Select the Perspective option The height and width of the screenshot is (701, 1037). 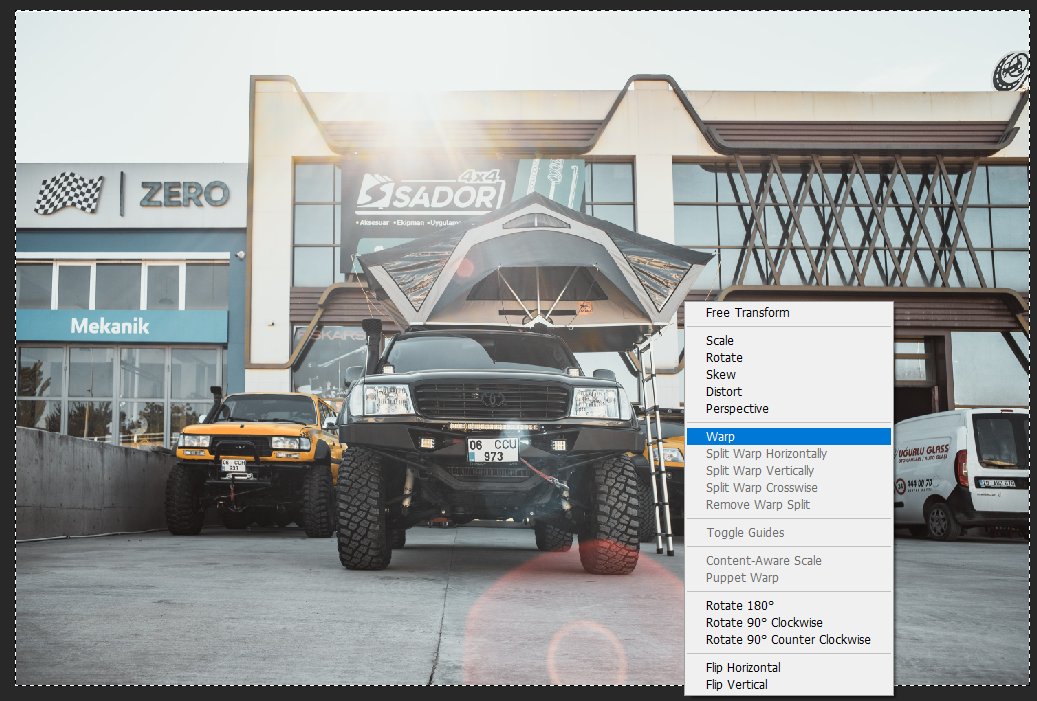(789, 409)
